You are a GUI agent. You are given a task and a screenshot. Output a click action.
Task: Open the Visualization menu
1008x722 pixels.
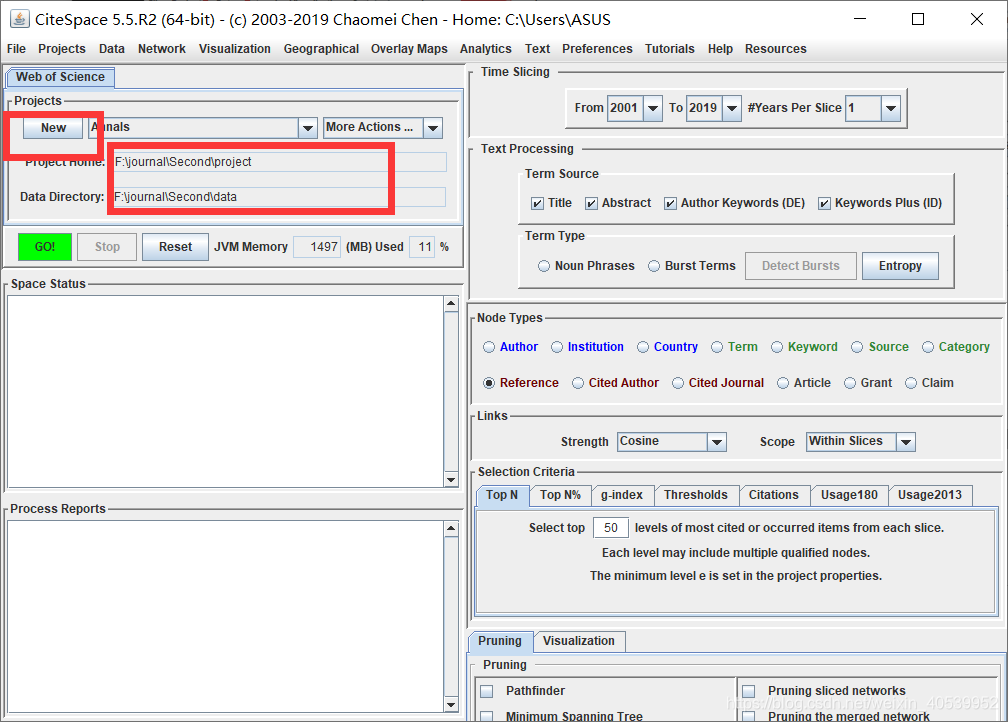(235, 49)
